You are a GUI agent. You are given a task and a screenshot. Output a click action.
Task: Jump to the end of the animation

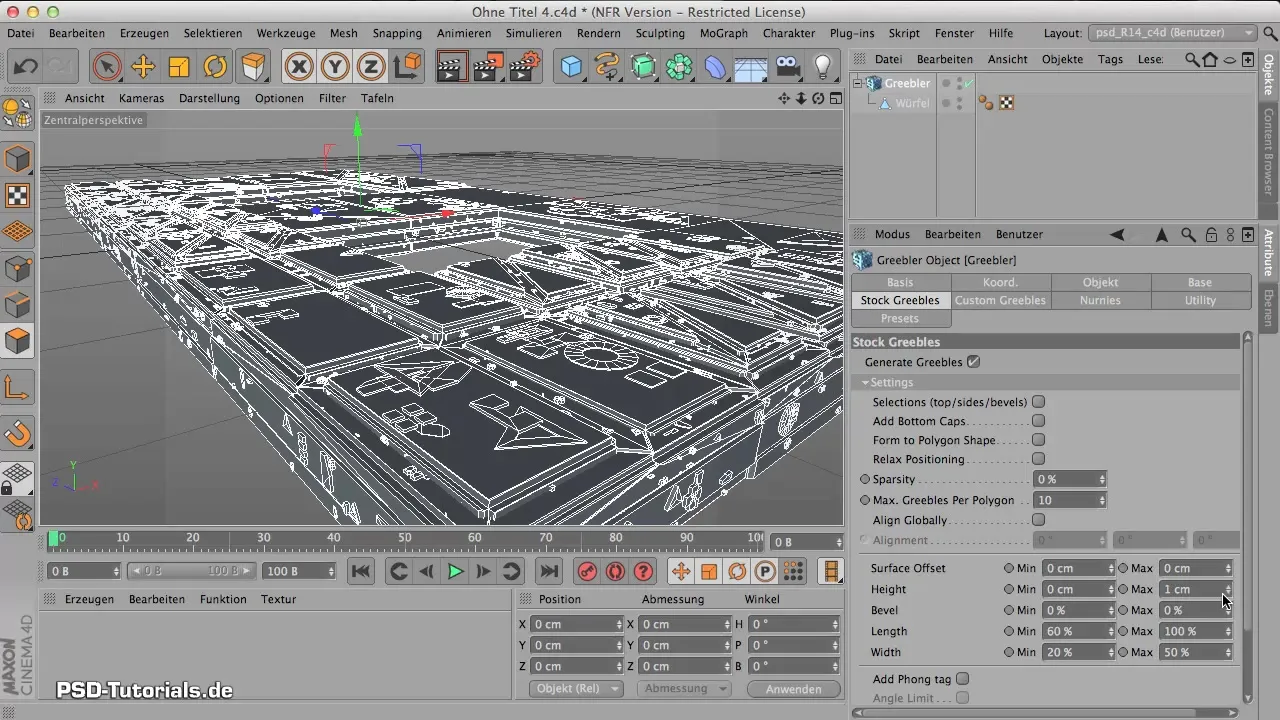click(x=548, y=571)
